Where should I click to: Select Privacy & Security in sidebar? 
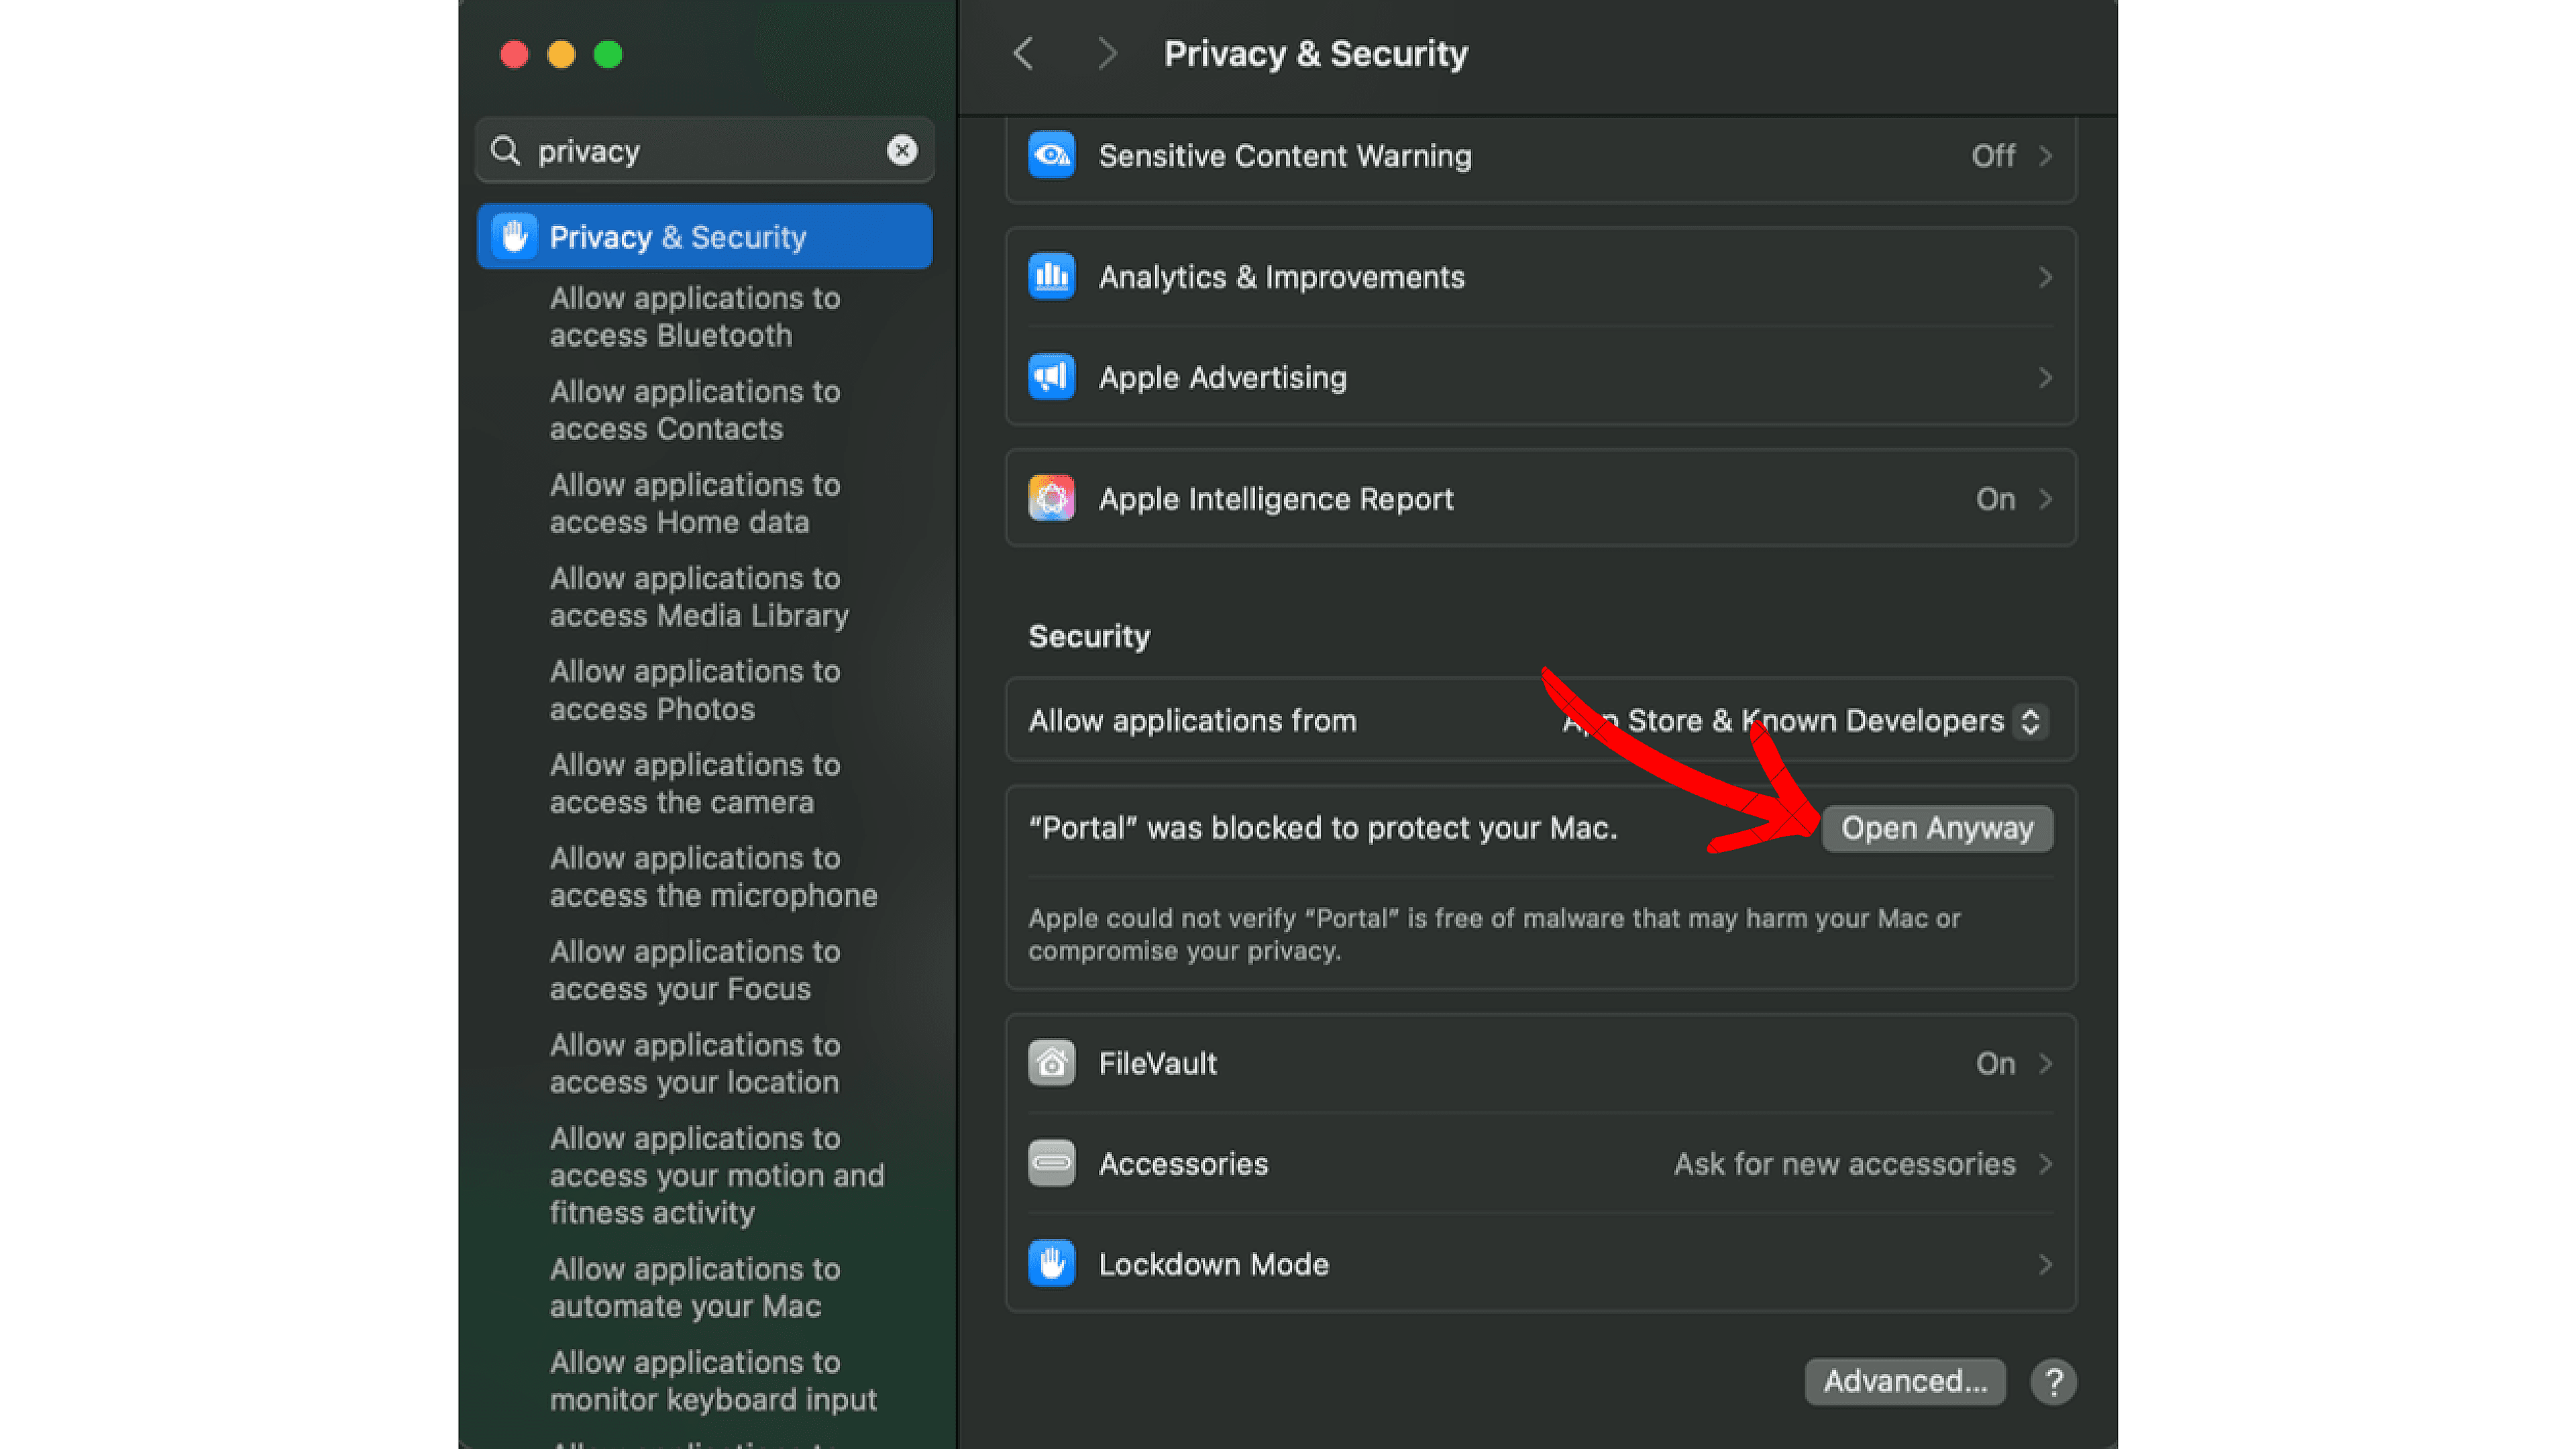705,237
